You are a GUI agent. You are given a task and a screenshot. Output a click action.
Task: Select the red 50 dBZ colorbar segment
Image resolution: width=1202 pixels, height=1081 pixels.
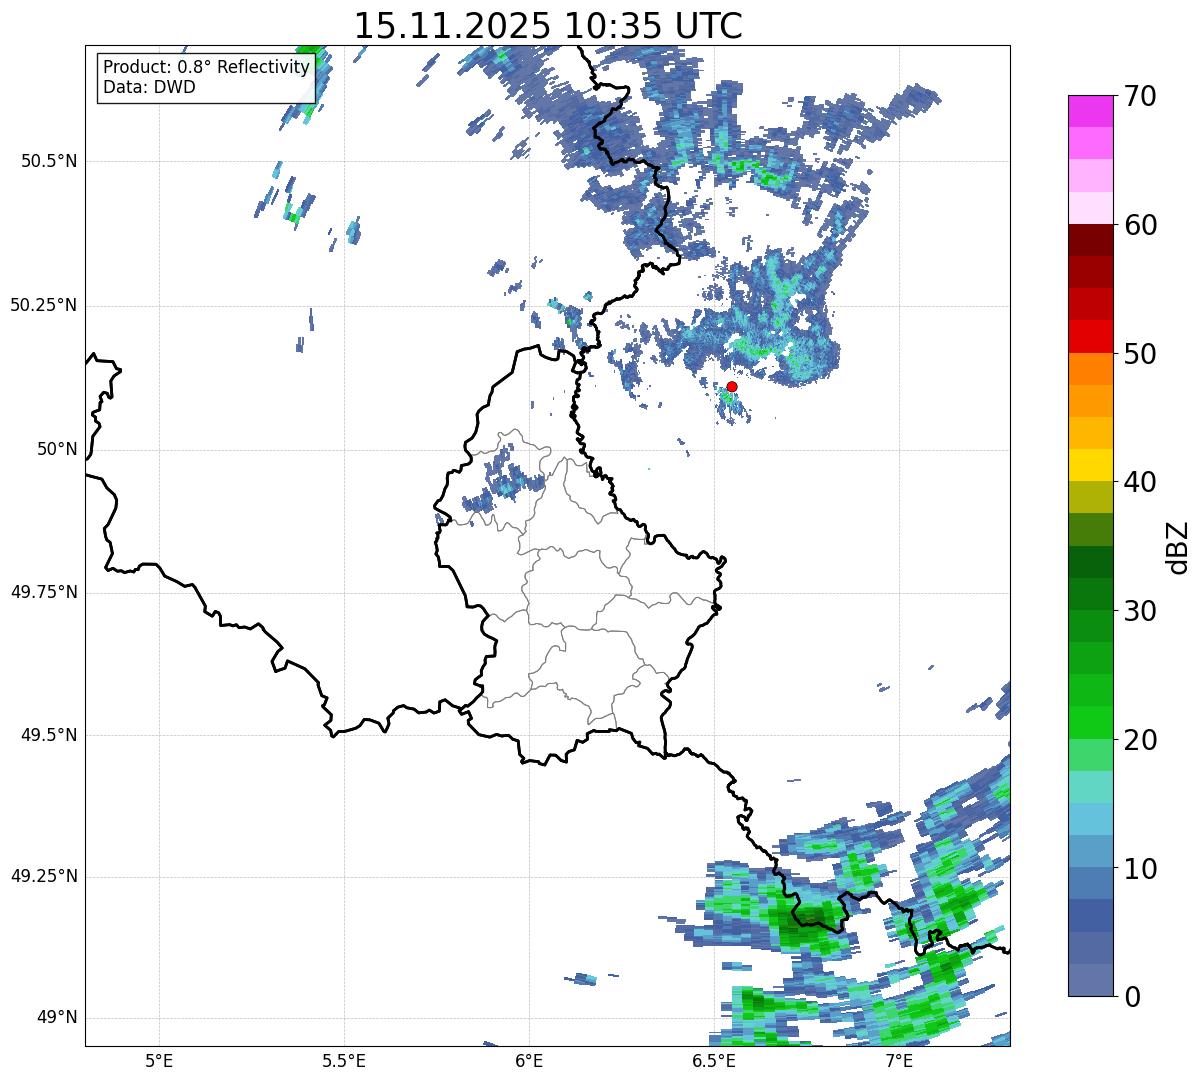click(1091, 337)
